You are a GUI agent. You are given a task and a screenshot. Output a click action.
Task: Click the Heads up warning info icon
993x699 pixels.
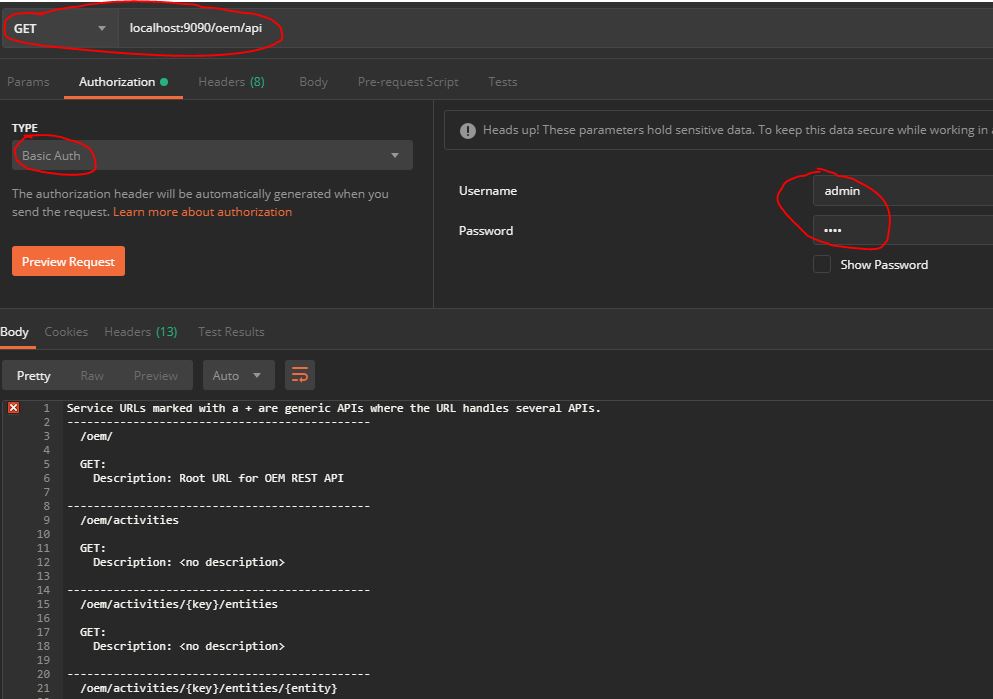pos(466,129)
